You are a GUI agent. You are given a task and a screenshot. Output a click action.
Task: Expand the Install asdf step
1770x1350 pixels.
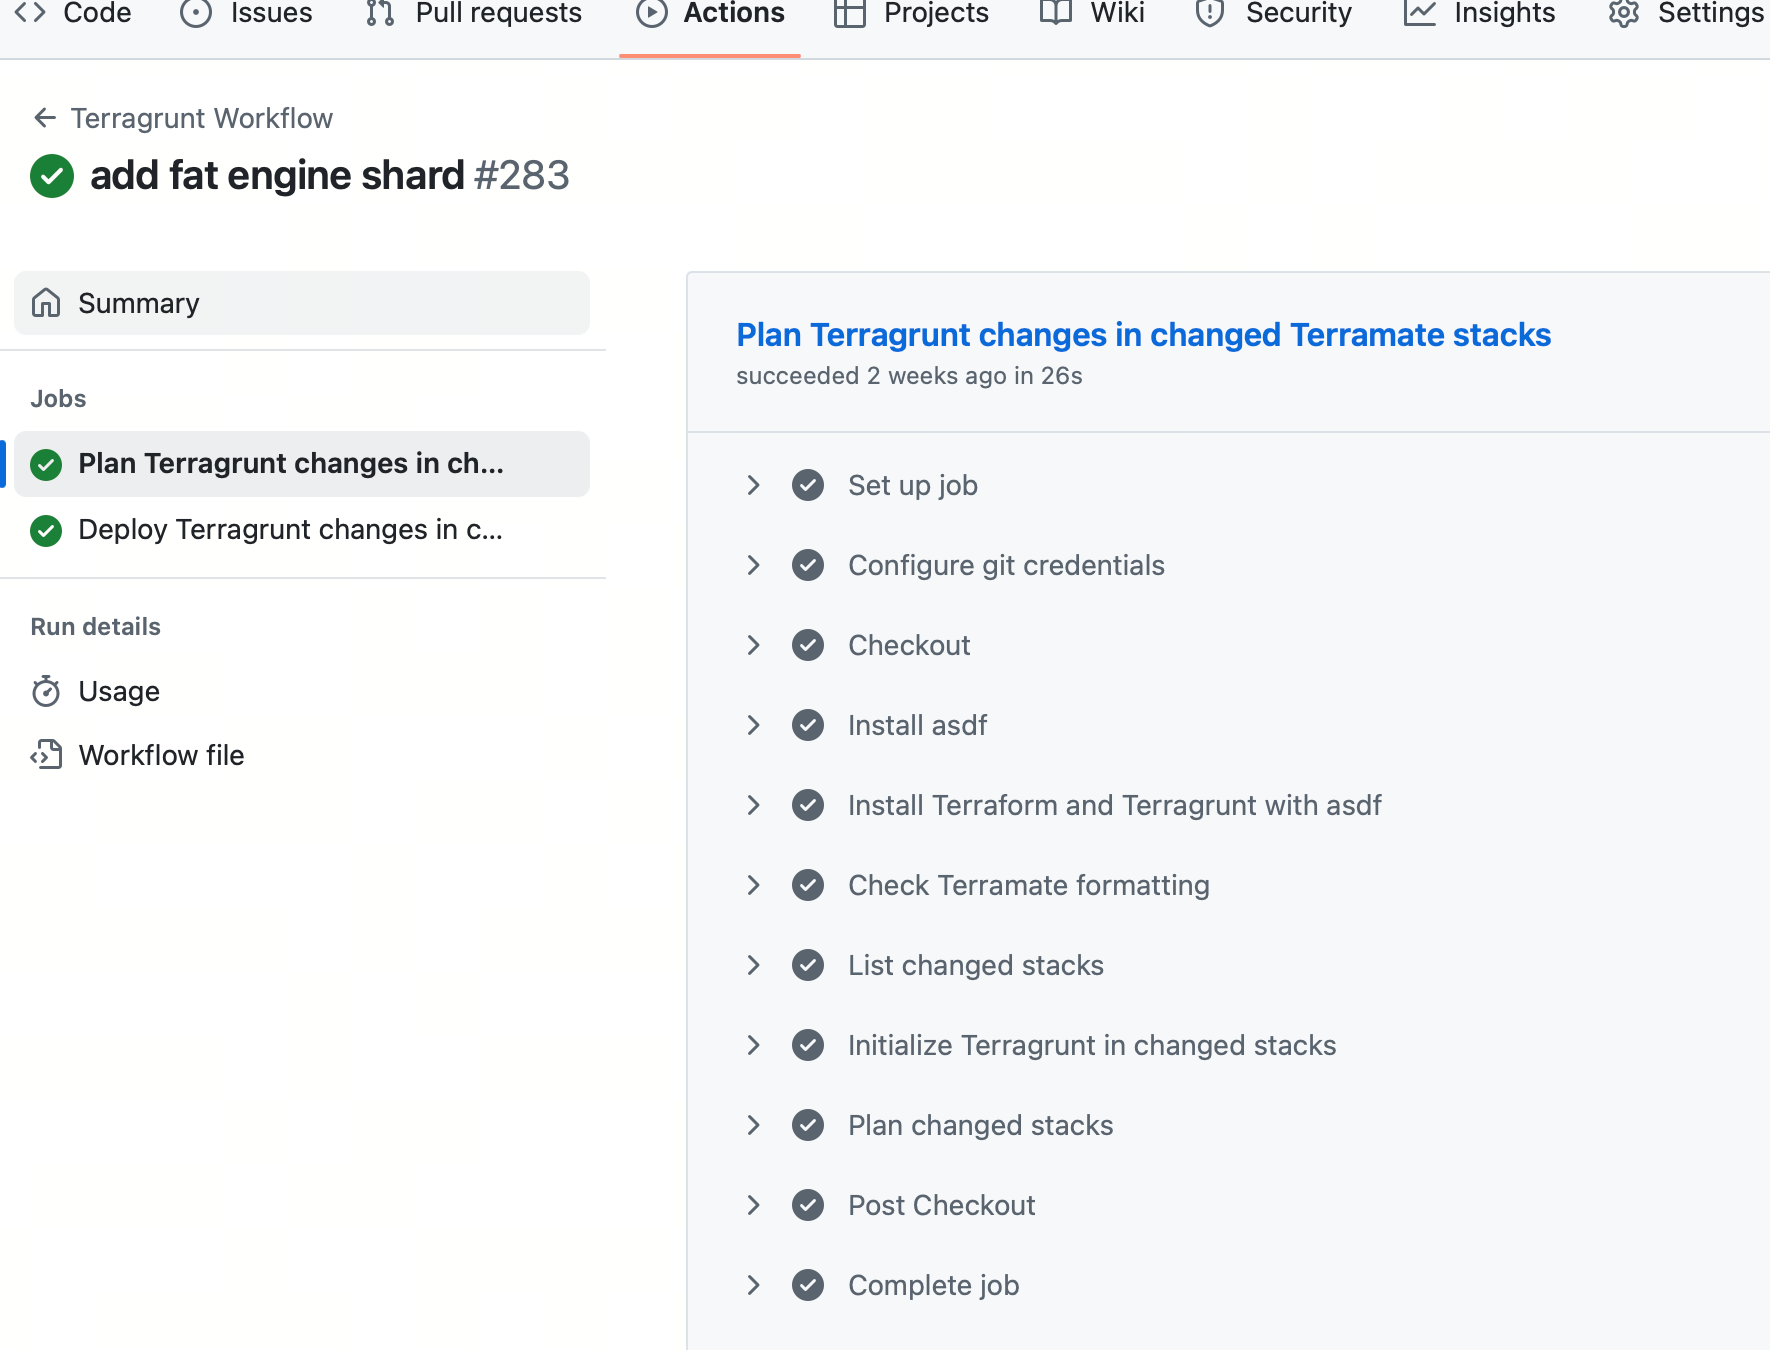pyautogui.click(x=754, y=725)
